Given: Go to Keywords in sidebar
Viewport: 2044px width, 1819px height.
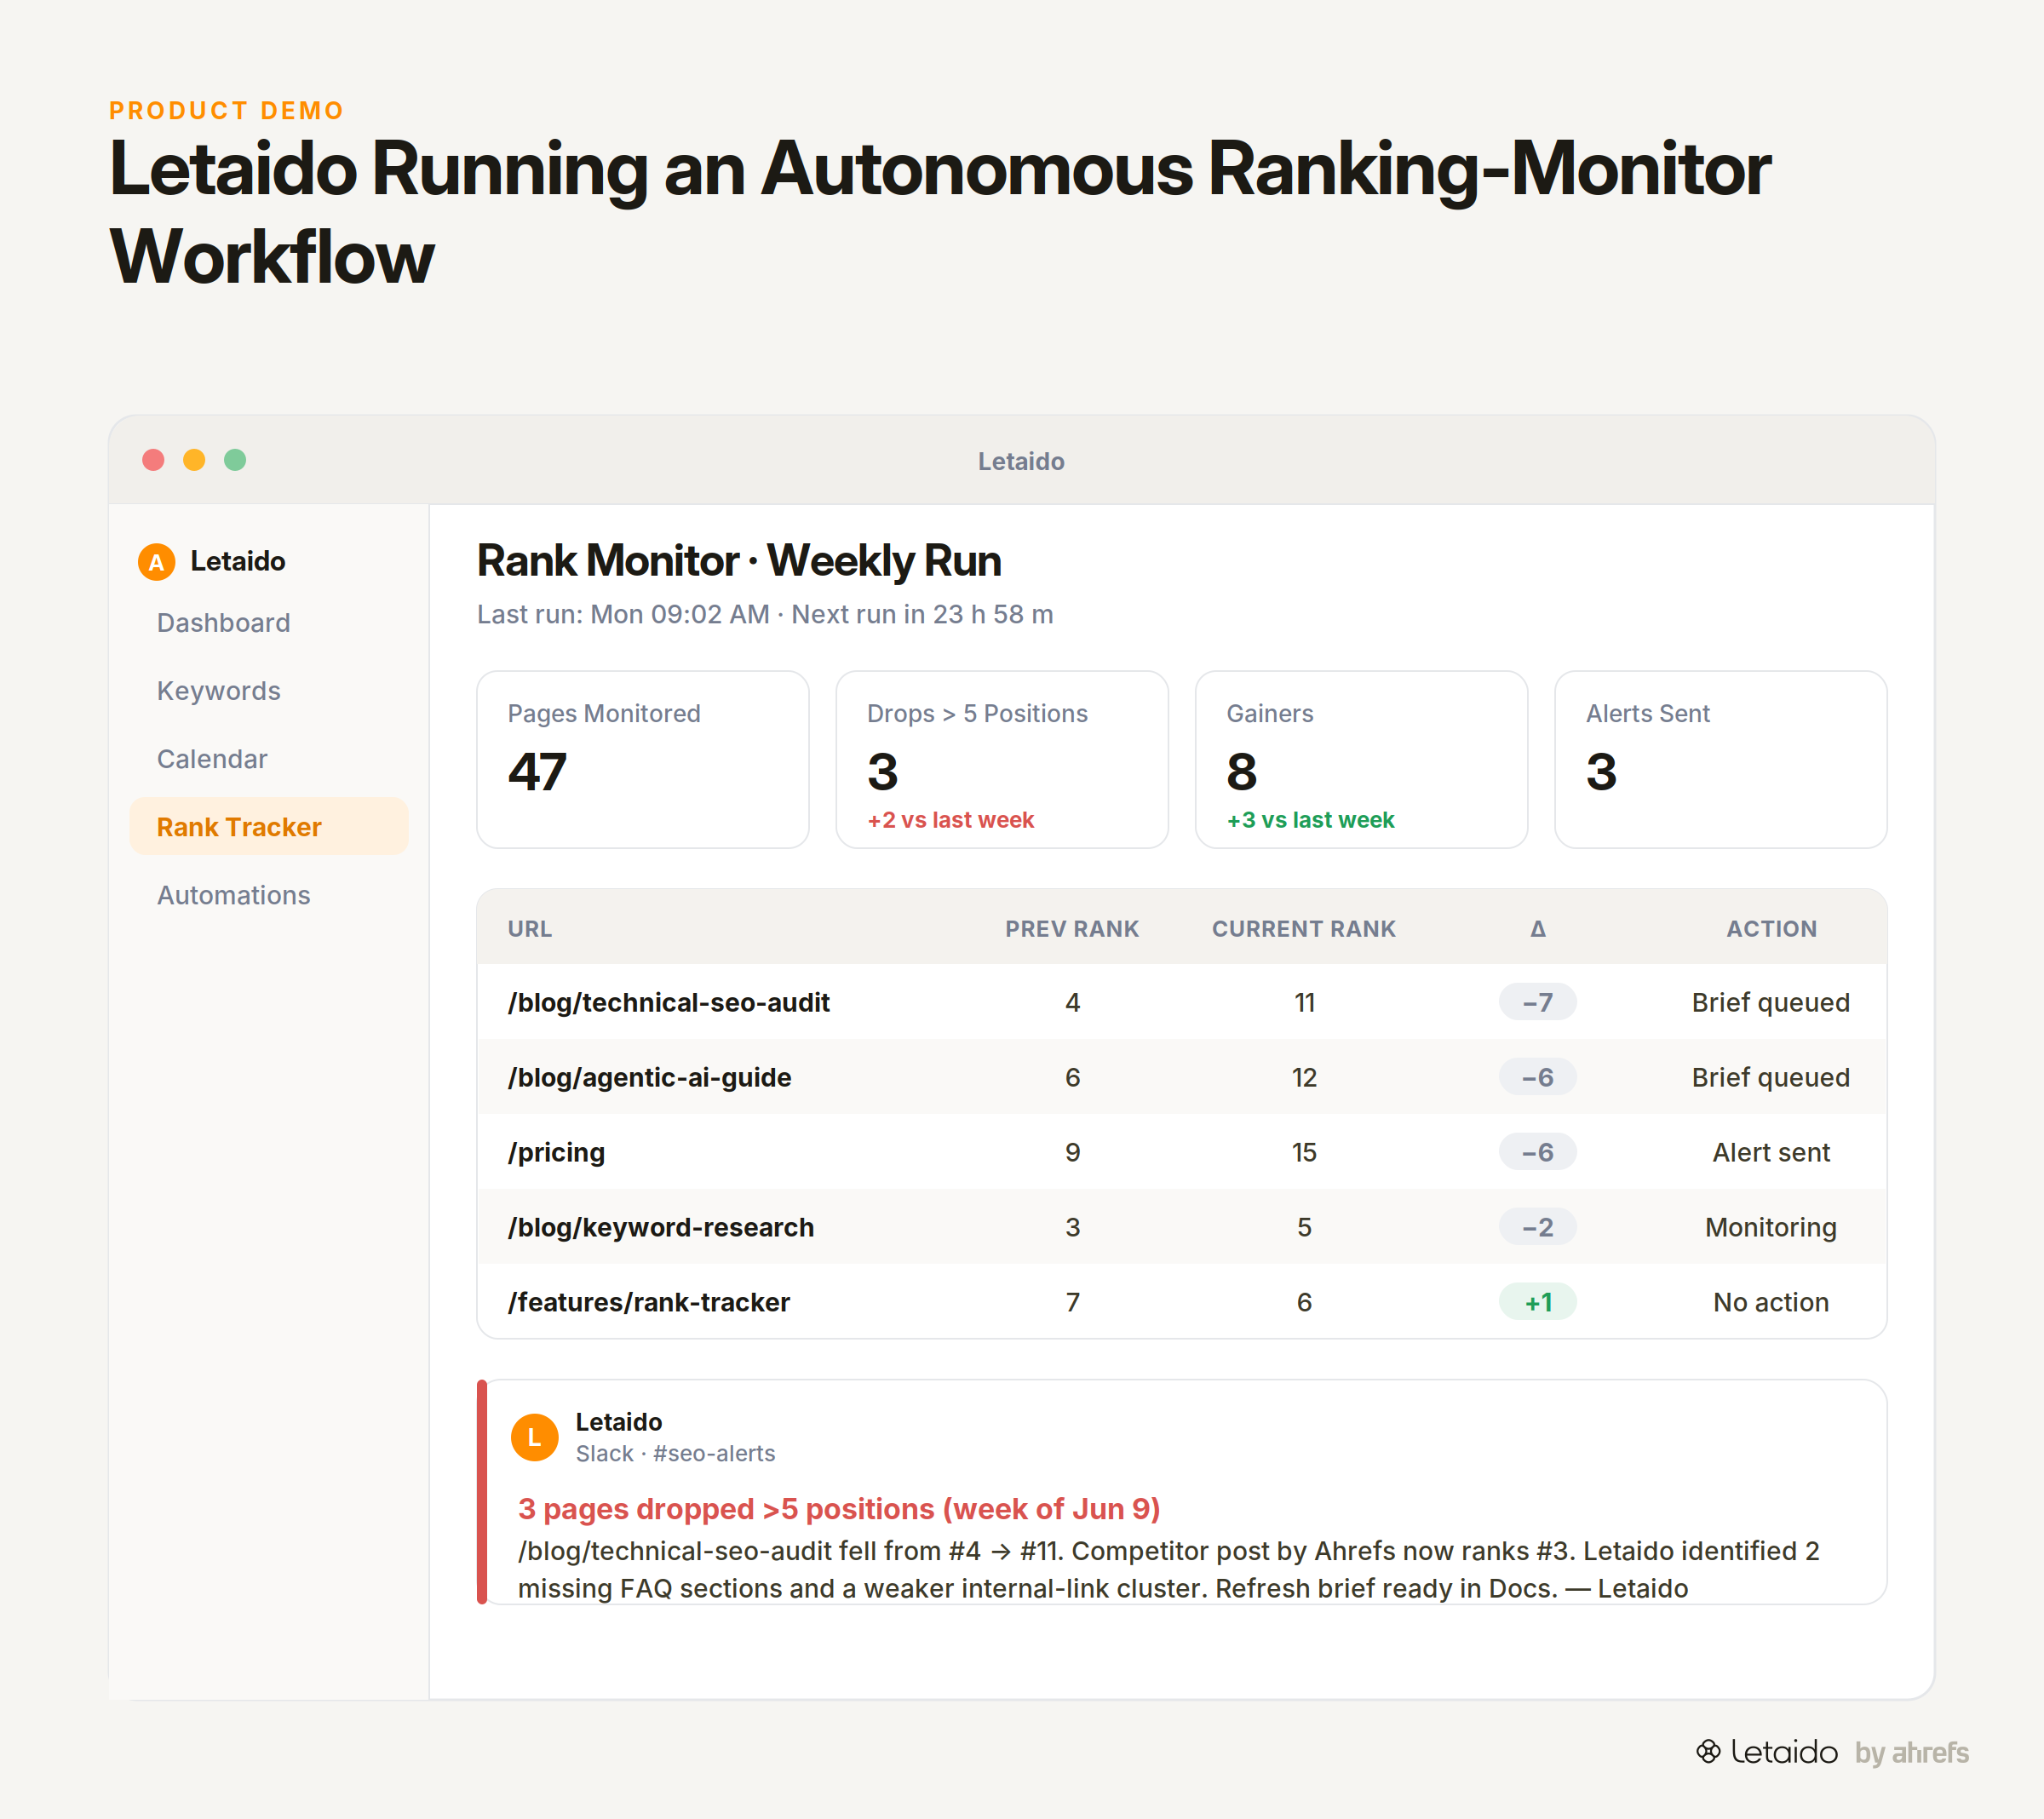Looking at the screenshot, I should pyautogui.click(x=218, y=691).
